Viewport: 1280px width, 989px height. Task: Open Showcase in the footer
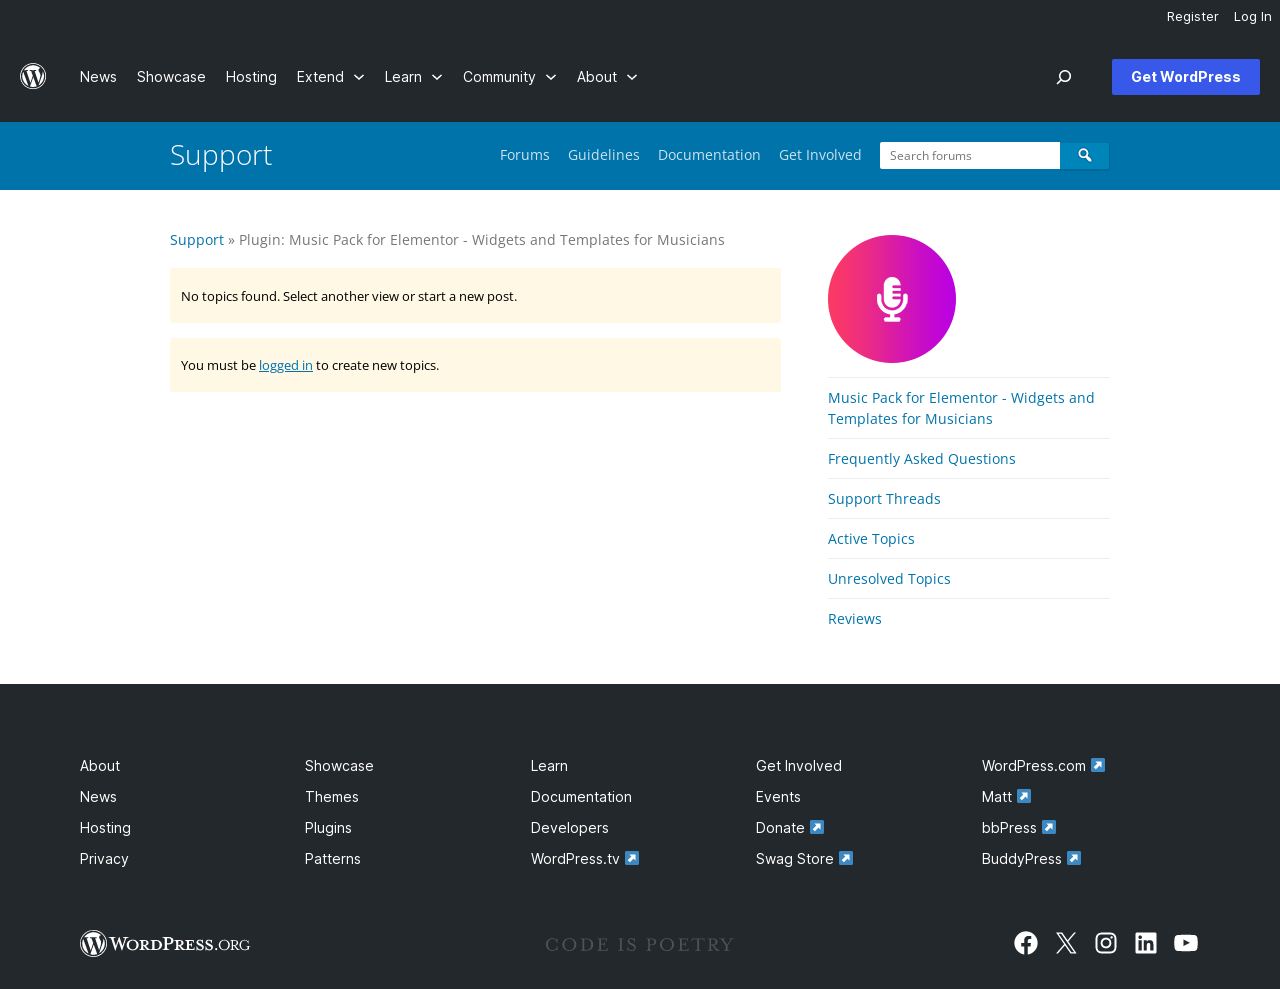point(339,766)
